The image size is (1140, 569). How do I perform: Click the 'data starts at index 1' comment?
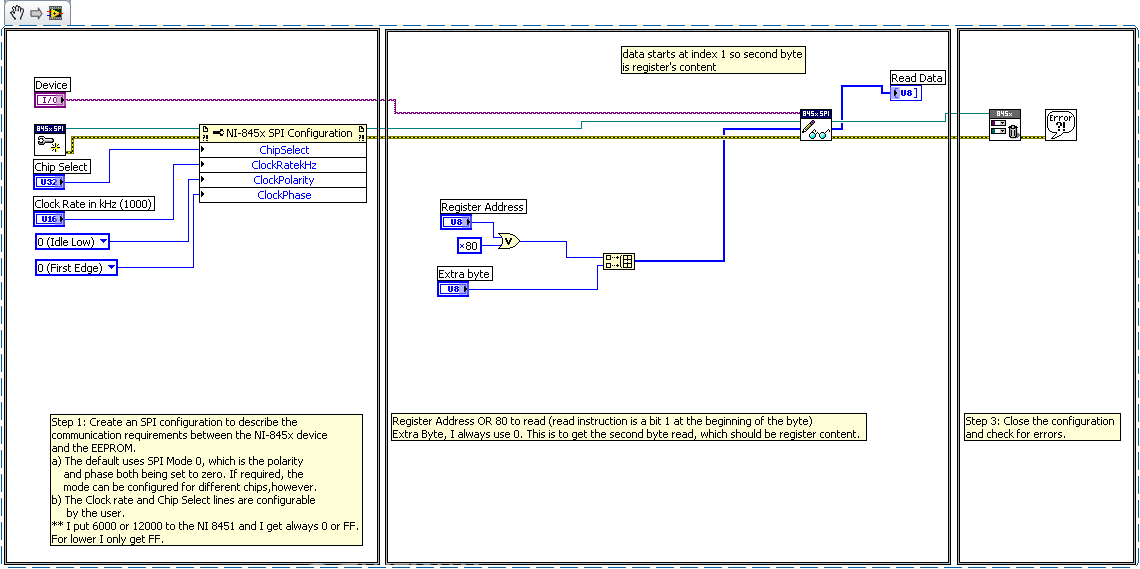tap(712, 60)
